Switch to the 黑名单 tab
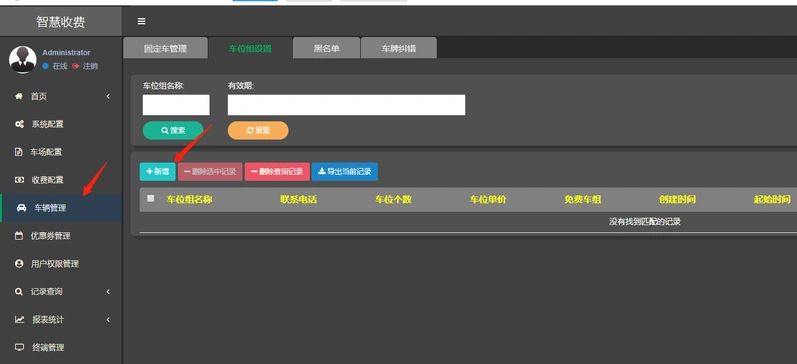Image resolution: width=797 pixels, height=364 pixels. coord(326,48)
